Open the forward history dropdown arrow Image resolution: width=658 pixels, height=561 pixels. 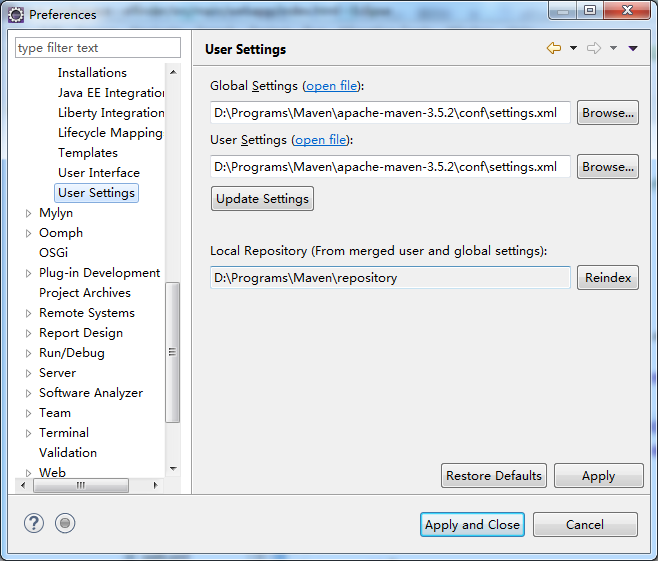tap(613, 48)
